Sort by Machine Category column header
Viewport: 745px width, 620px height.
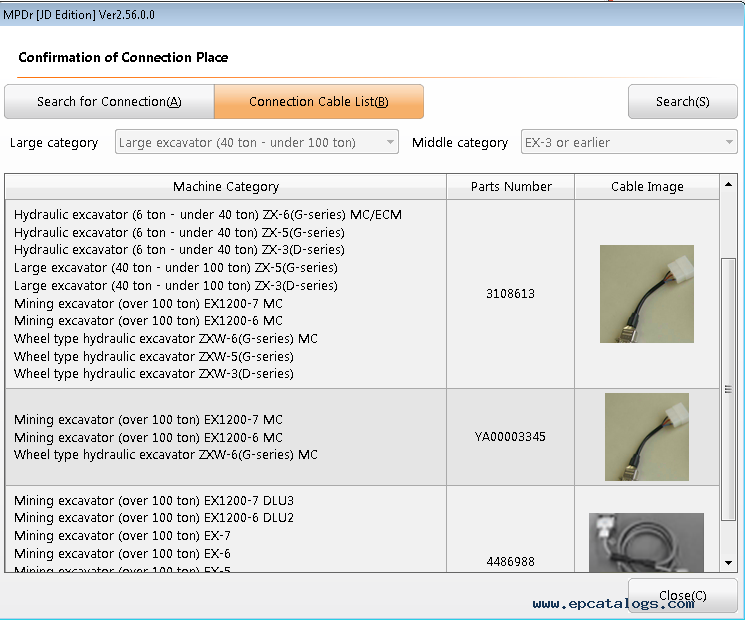click(x=225, y=187)
